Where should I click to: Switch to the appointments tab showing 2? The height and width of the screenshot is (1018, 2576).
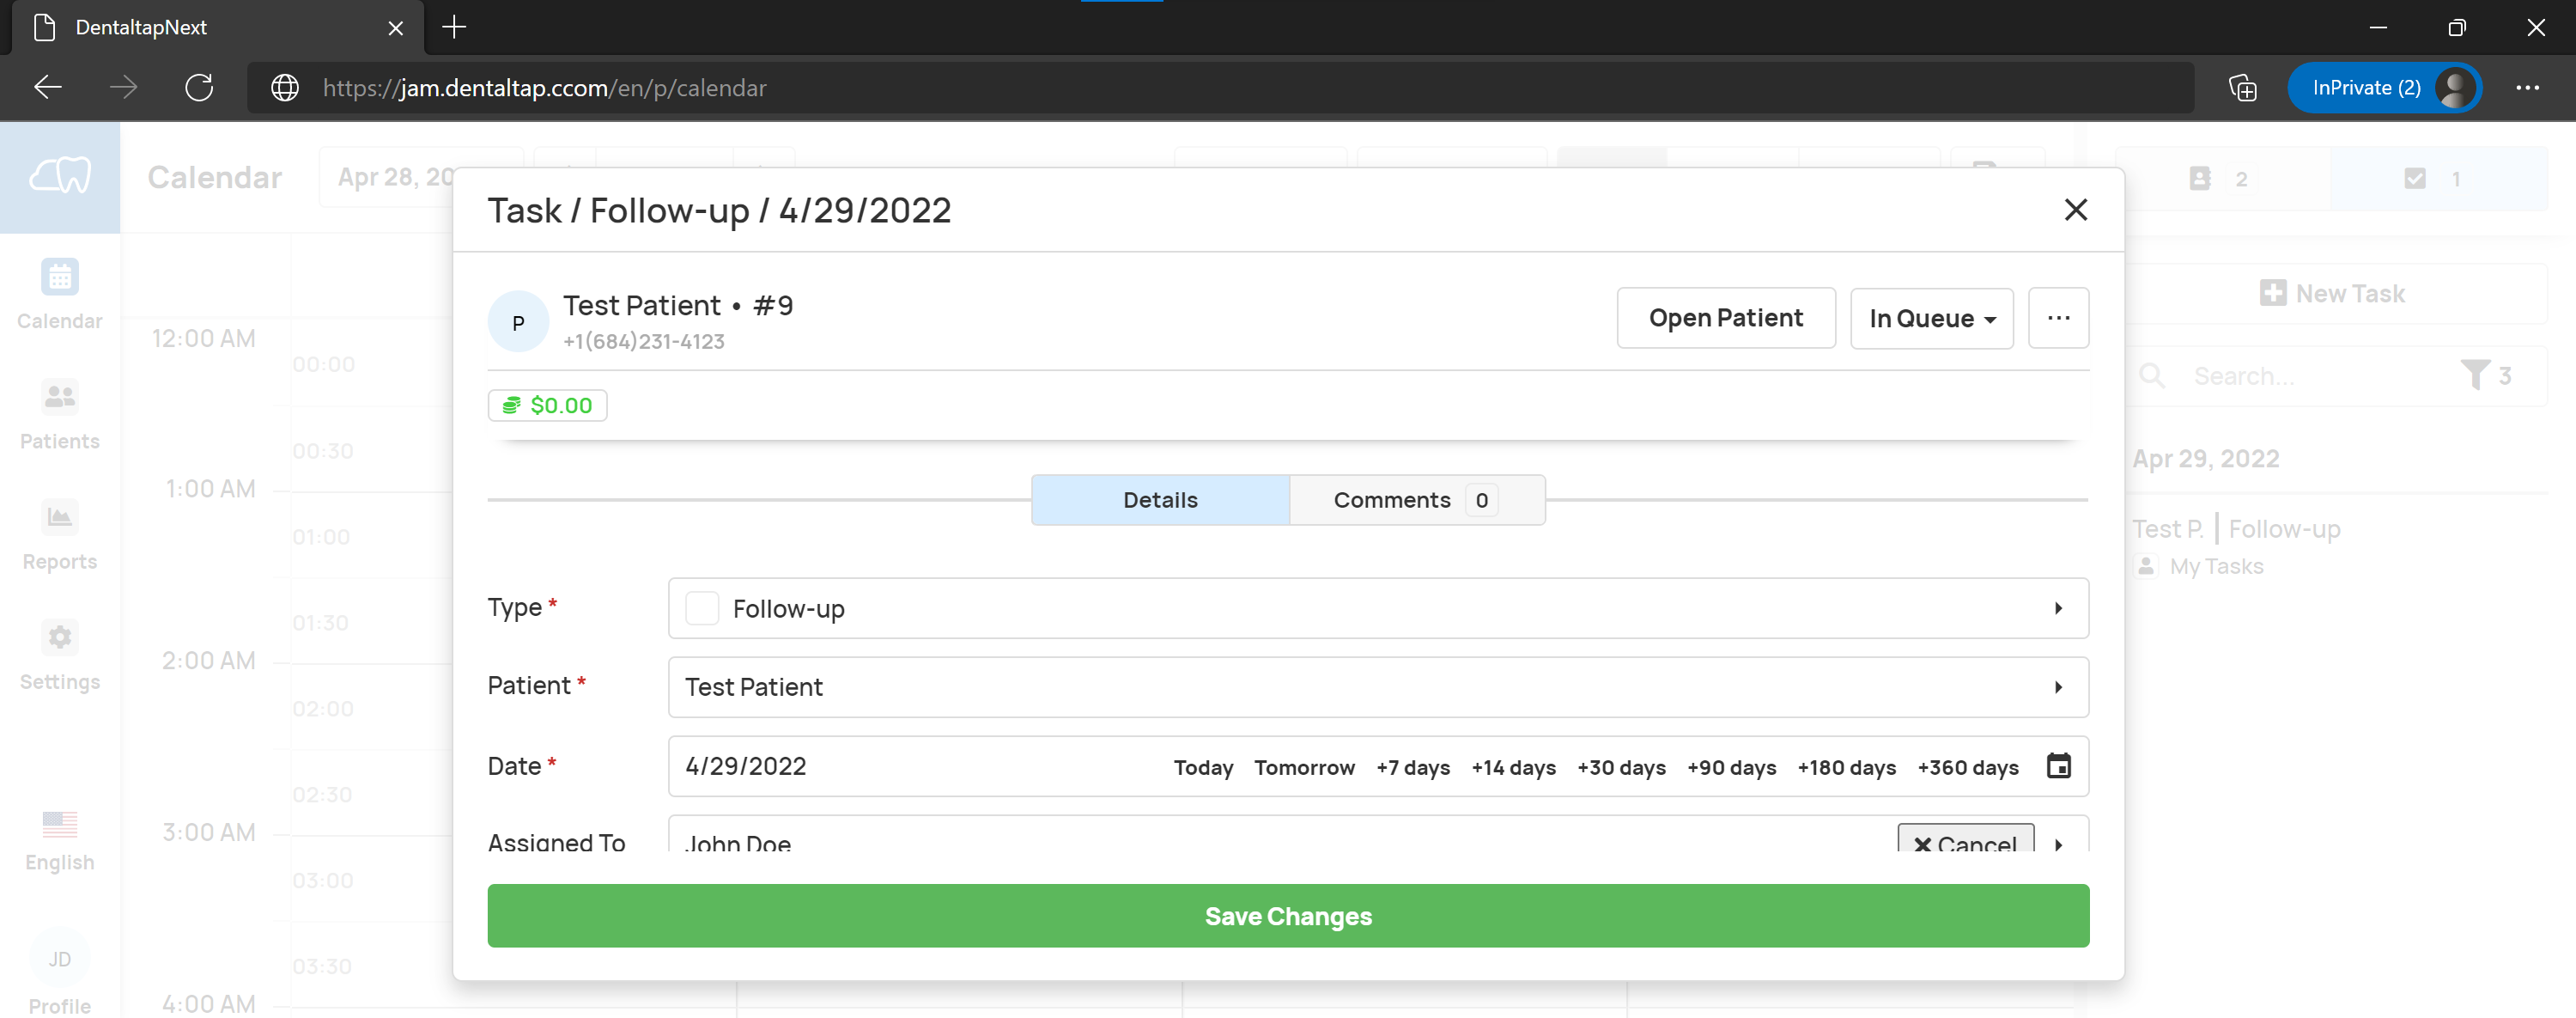[2222, 178]
